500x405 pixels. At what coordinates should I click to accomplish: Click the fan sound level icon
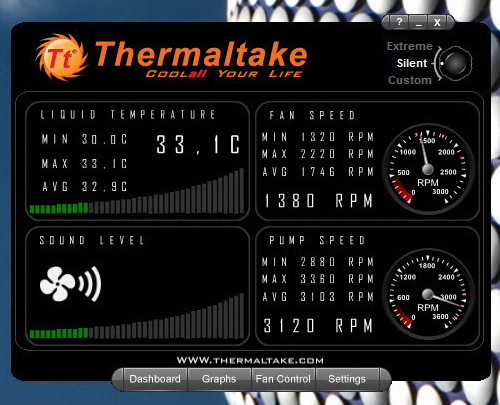coord(70,284)
